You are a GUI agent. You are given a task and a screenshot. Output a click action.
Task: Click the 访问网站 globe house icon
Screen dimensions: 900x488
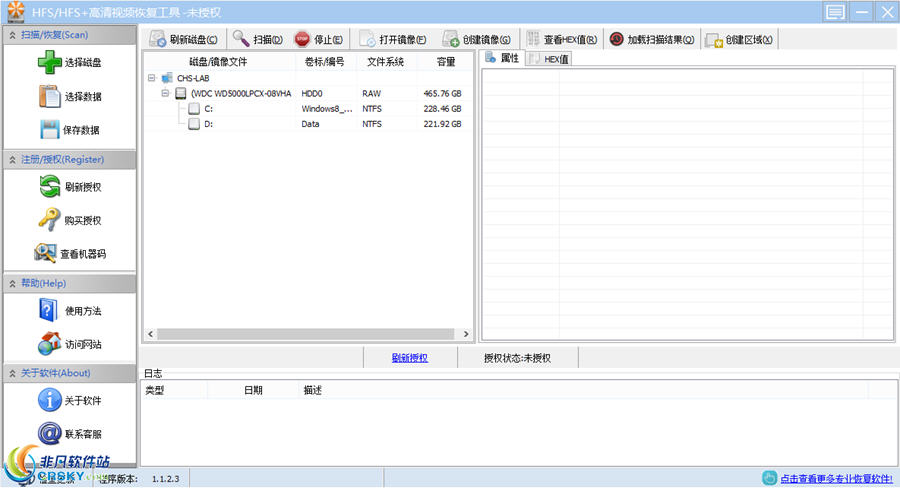click(x=49, y=344)
